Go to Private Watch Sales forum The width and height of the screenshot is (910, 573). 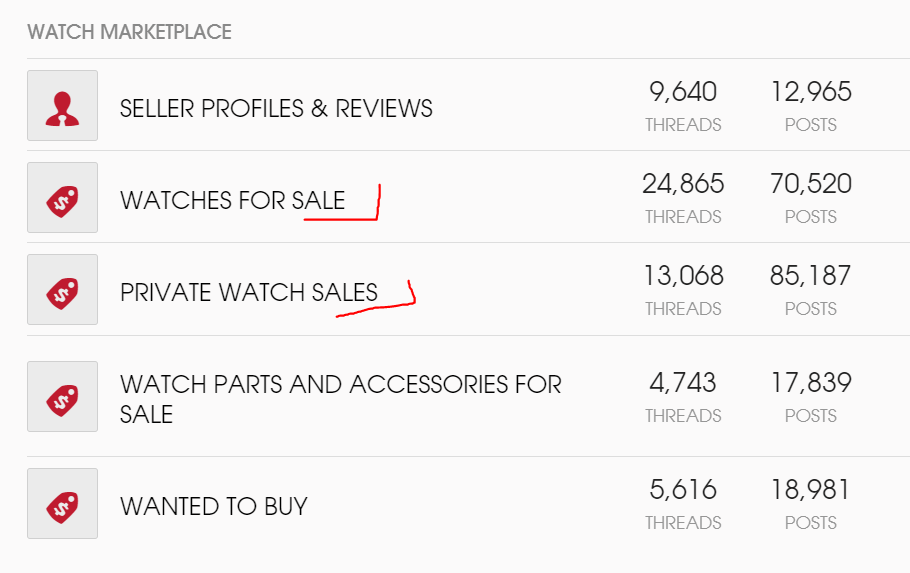pyautogui.click(x=249, y=292)
